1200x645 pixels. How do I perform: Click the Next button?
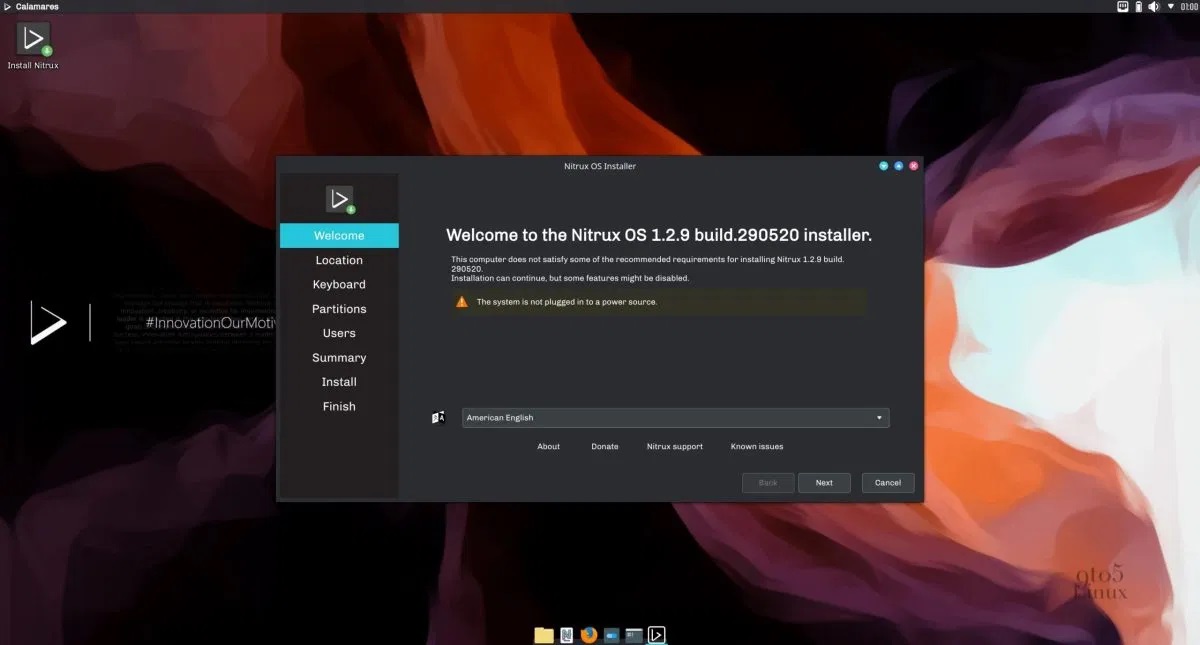point(824,483)
